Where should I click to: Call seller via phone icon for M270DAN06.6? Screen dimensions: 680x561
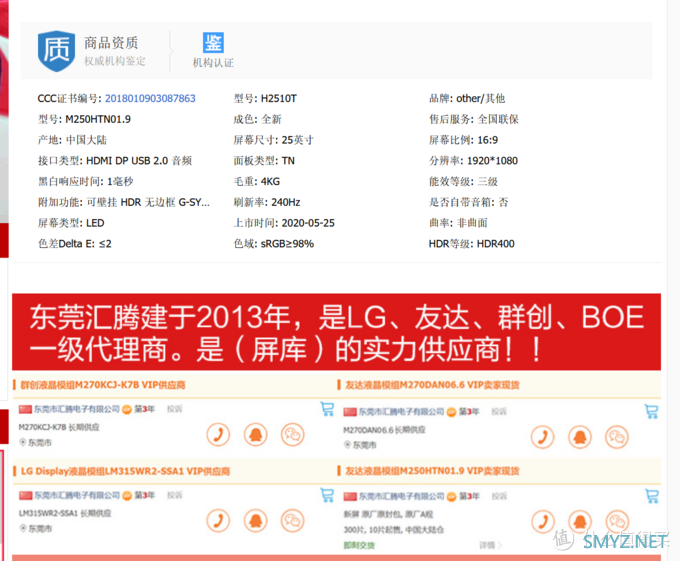point(543,437)
